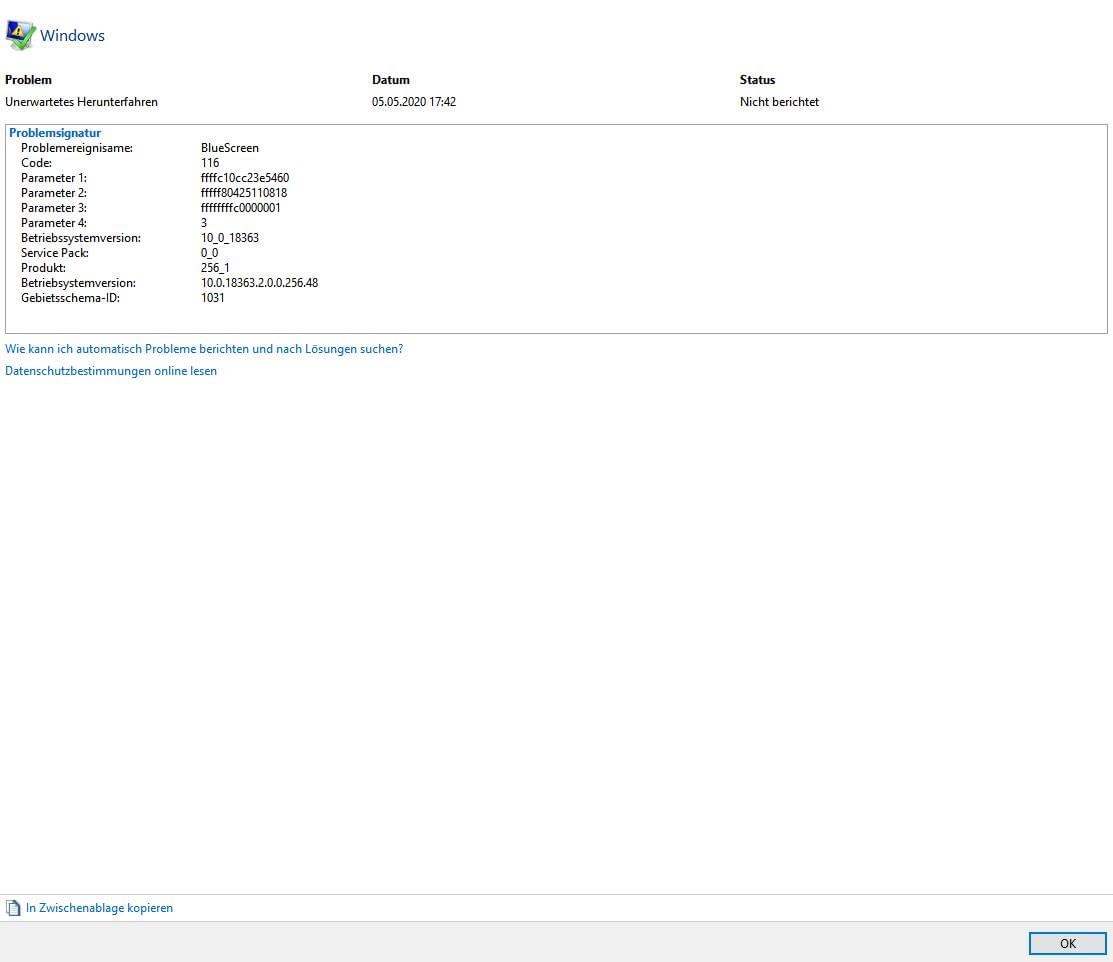Select value 'ffffffffc0000001'
This screenshot has width=1113, height=962.
[241, 208]
